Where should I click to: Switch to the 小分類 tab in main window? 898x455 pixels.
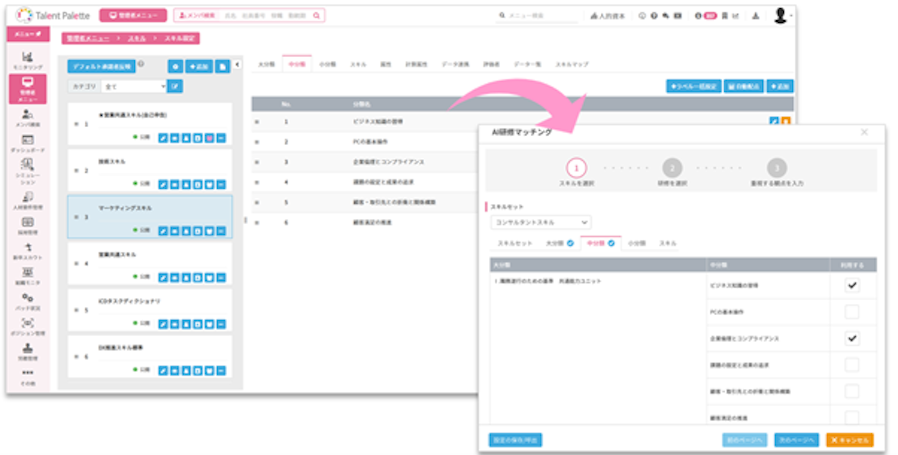click(x=327, y=64)
